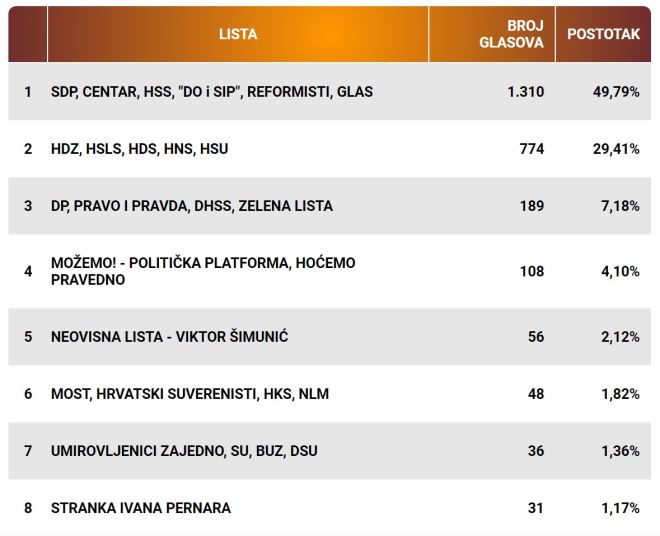Image resolution: width=660 pixels, height=536 pixels.
Task: Click the POSTOTAK column header
Action: (x=603, y=34)
